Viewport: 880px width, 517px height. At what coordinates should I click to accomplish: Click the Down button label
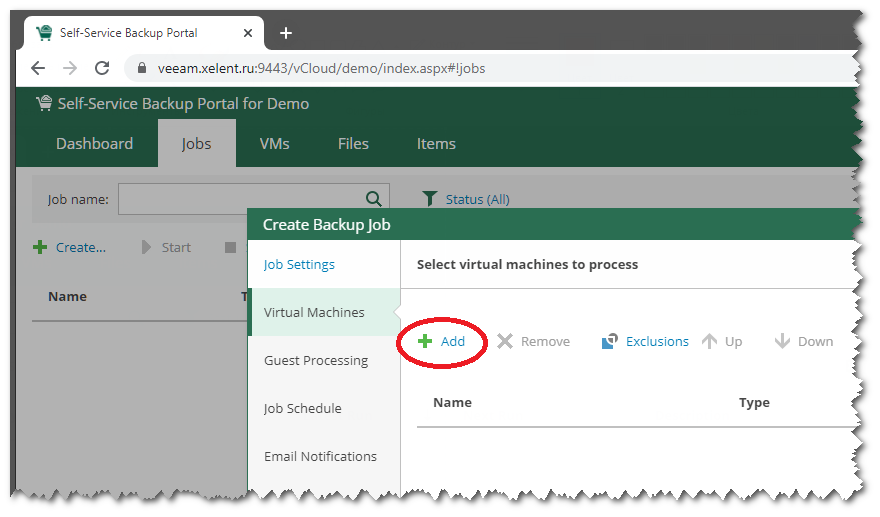point(815,341)
